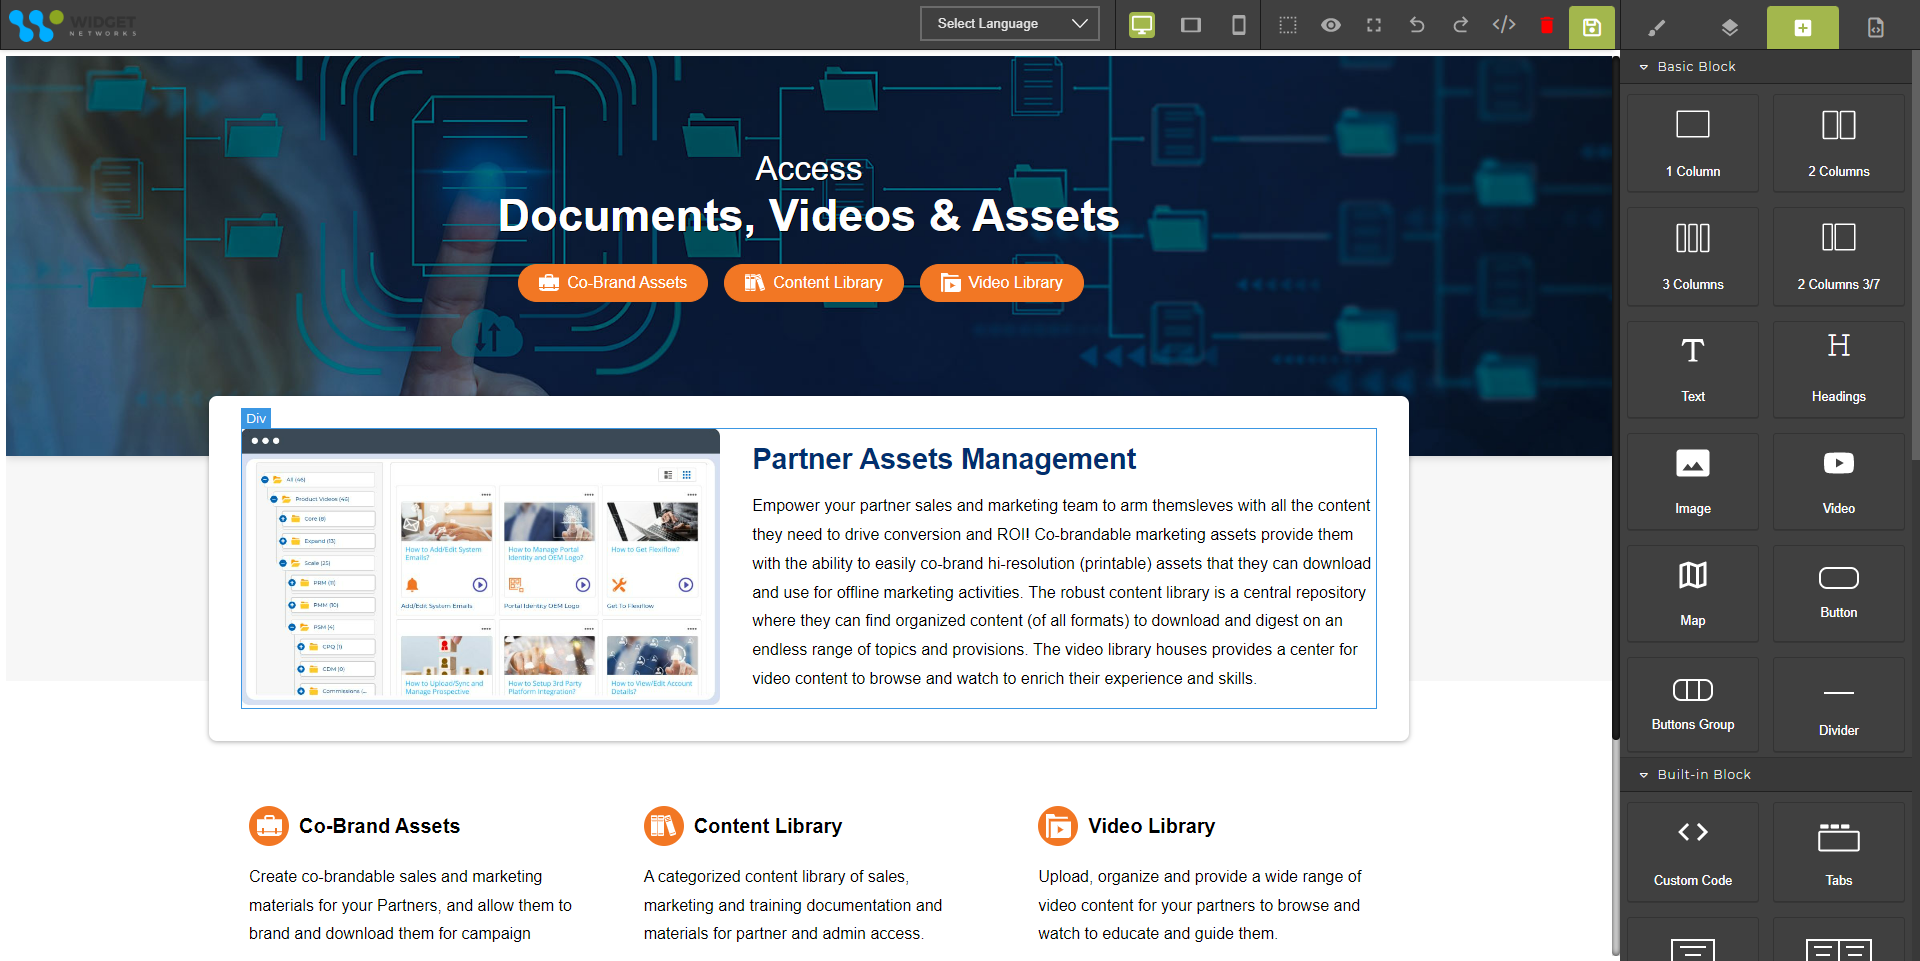The height and width of the screenshot is (961, 1920).
Task: Switch to desktop device preview
Action: [x=1142, y=25]
